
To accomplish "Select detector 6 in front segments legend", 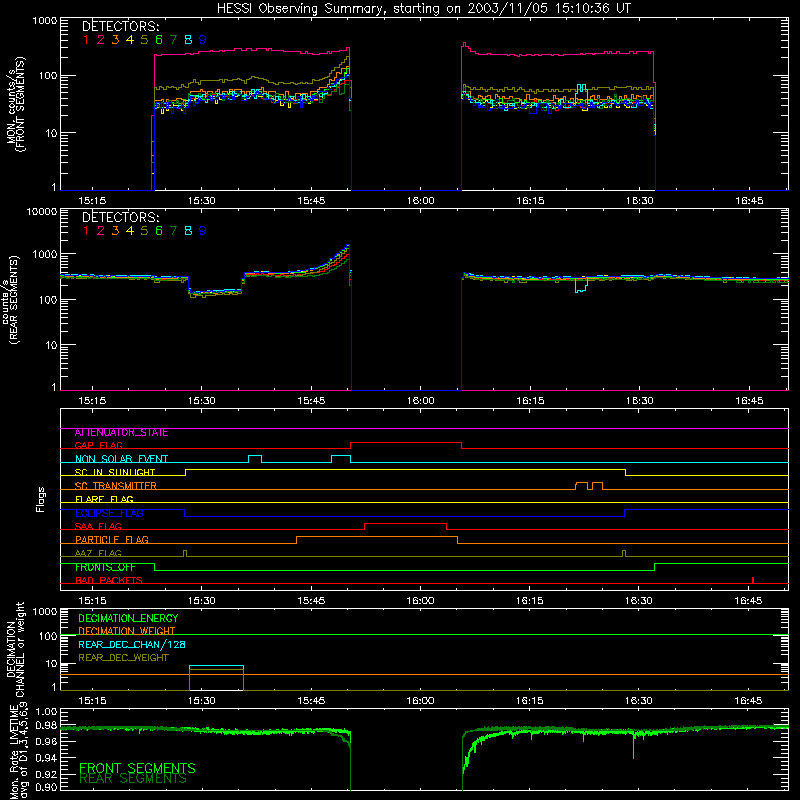I will pos(159,40).
